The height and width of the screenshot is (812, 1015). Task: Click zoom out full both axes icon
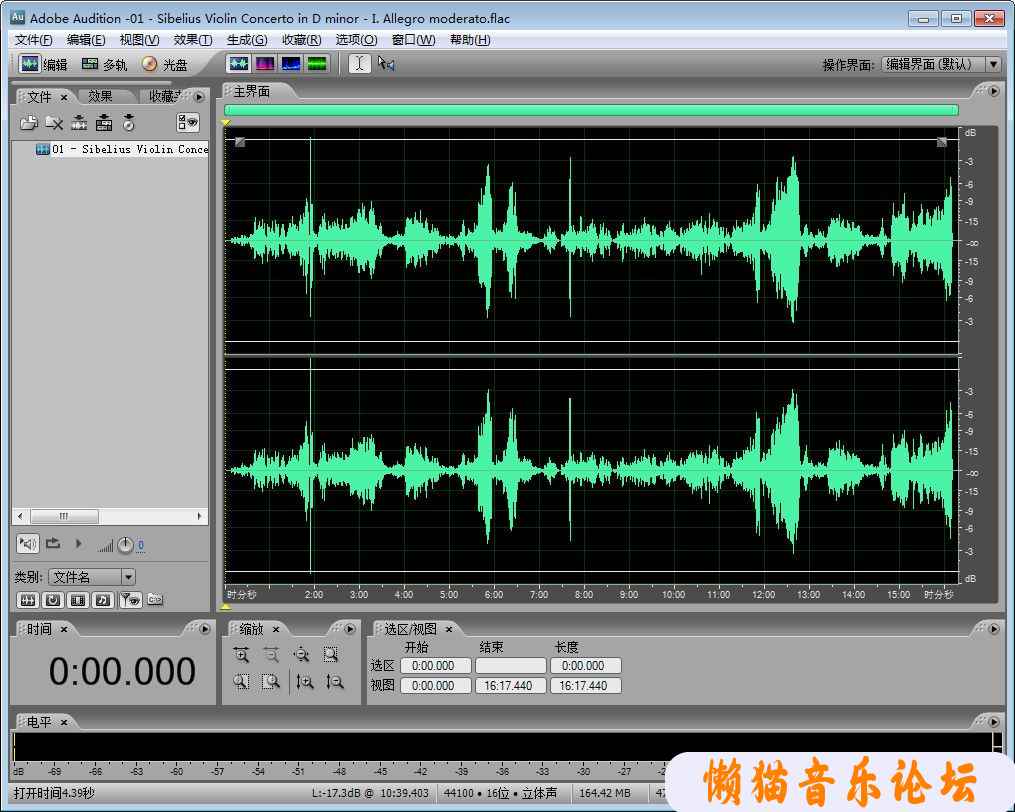301,655
